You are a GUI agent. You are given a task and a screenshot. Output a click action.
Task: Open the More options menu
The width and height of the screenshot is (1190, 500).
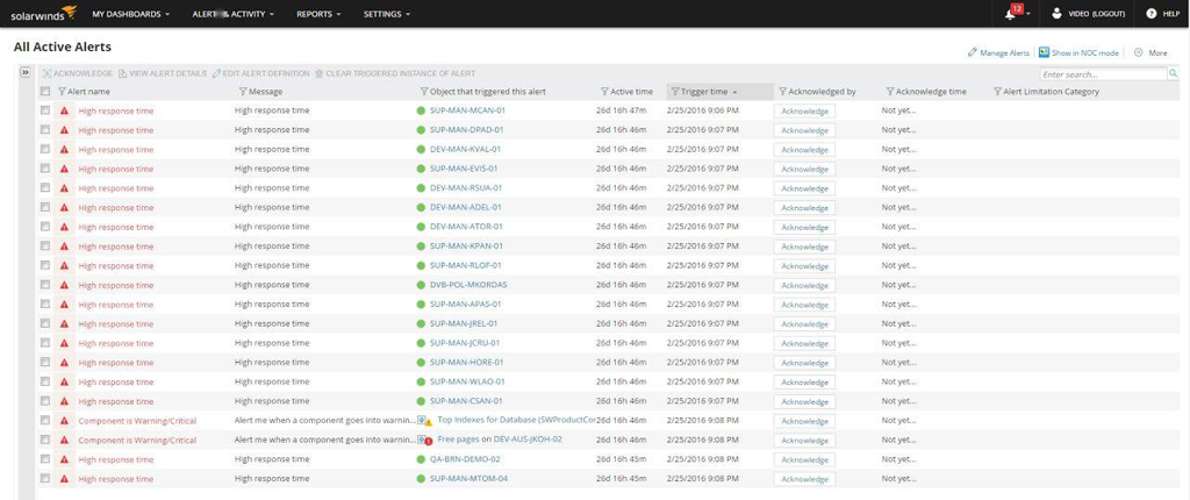1151,53
